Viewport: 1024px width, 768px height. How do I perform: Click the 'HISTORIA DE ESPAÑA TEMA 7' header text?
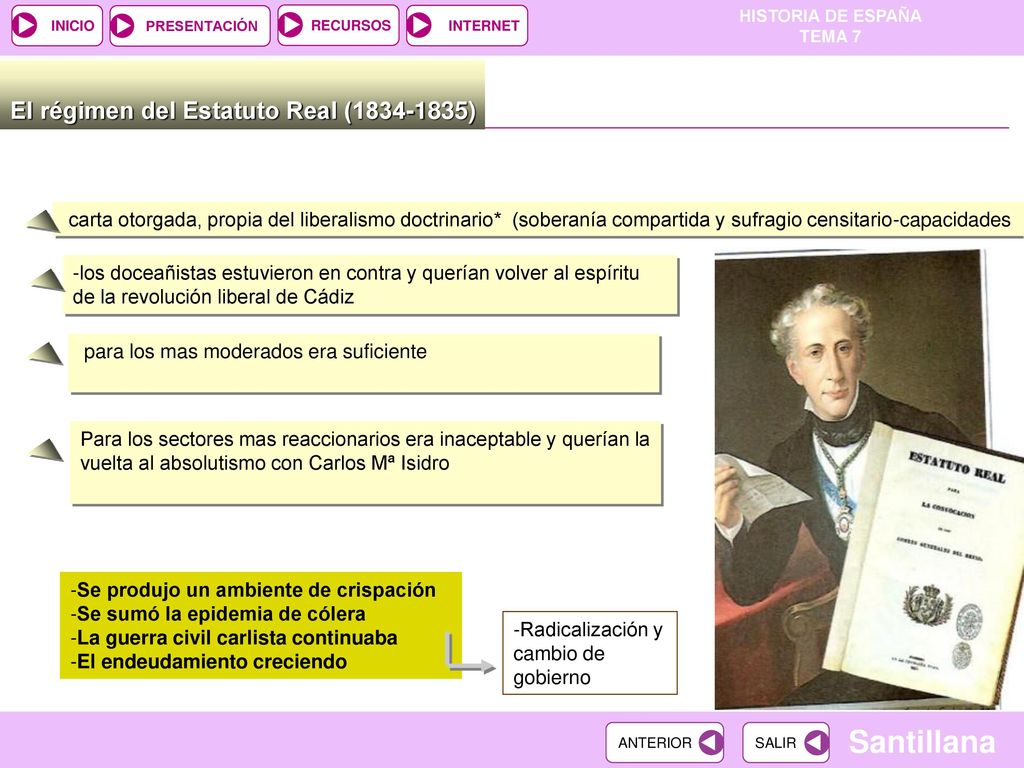(830, 26)
